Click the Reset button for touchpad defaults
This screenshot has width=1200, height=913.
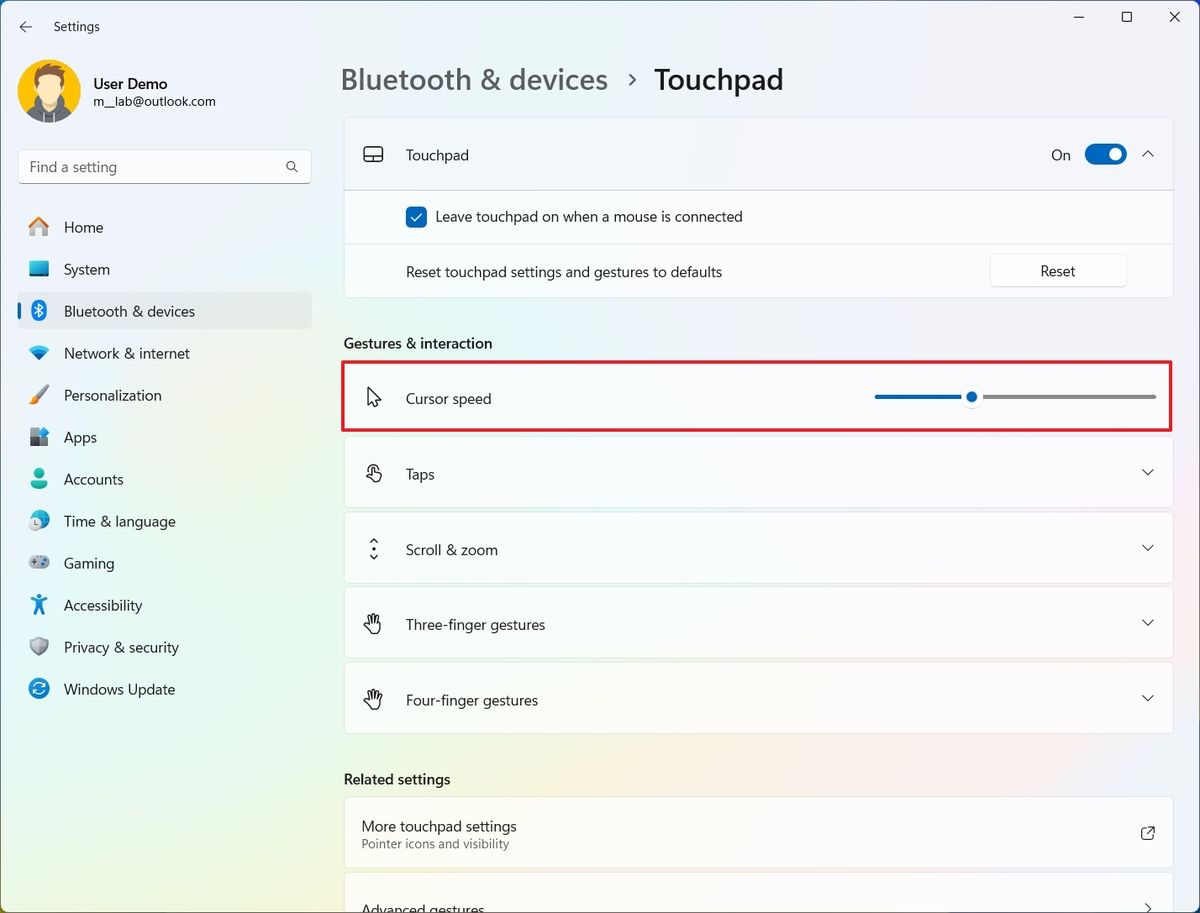coord(1057,270)
